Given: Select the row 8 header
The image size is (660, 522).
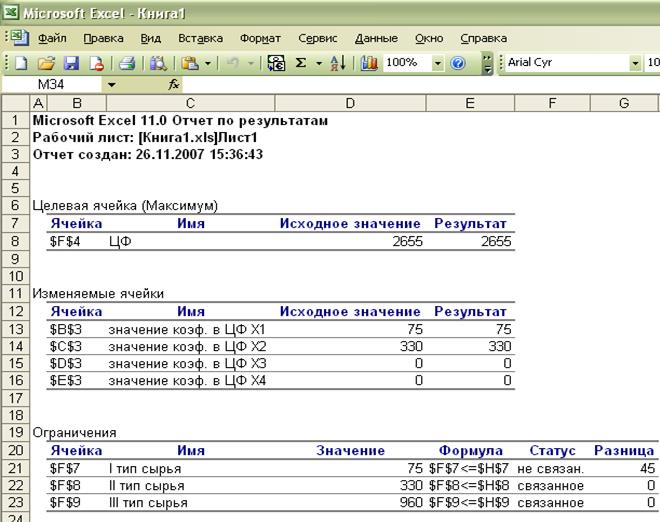Looking at the screenshot, I should pos(15,241).
